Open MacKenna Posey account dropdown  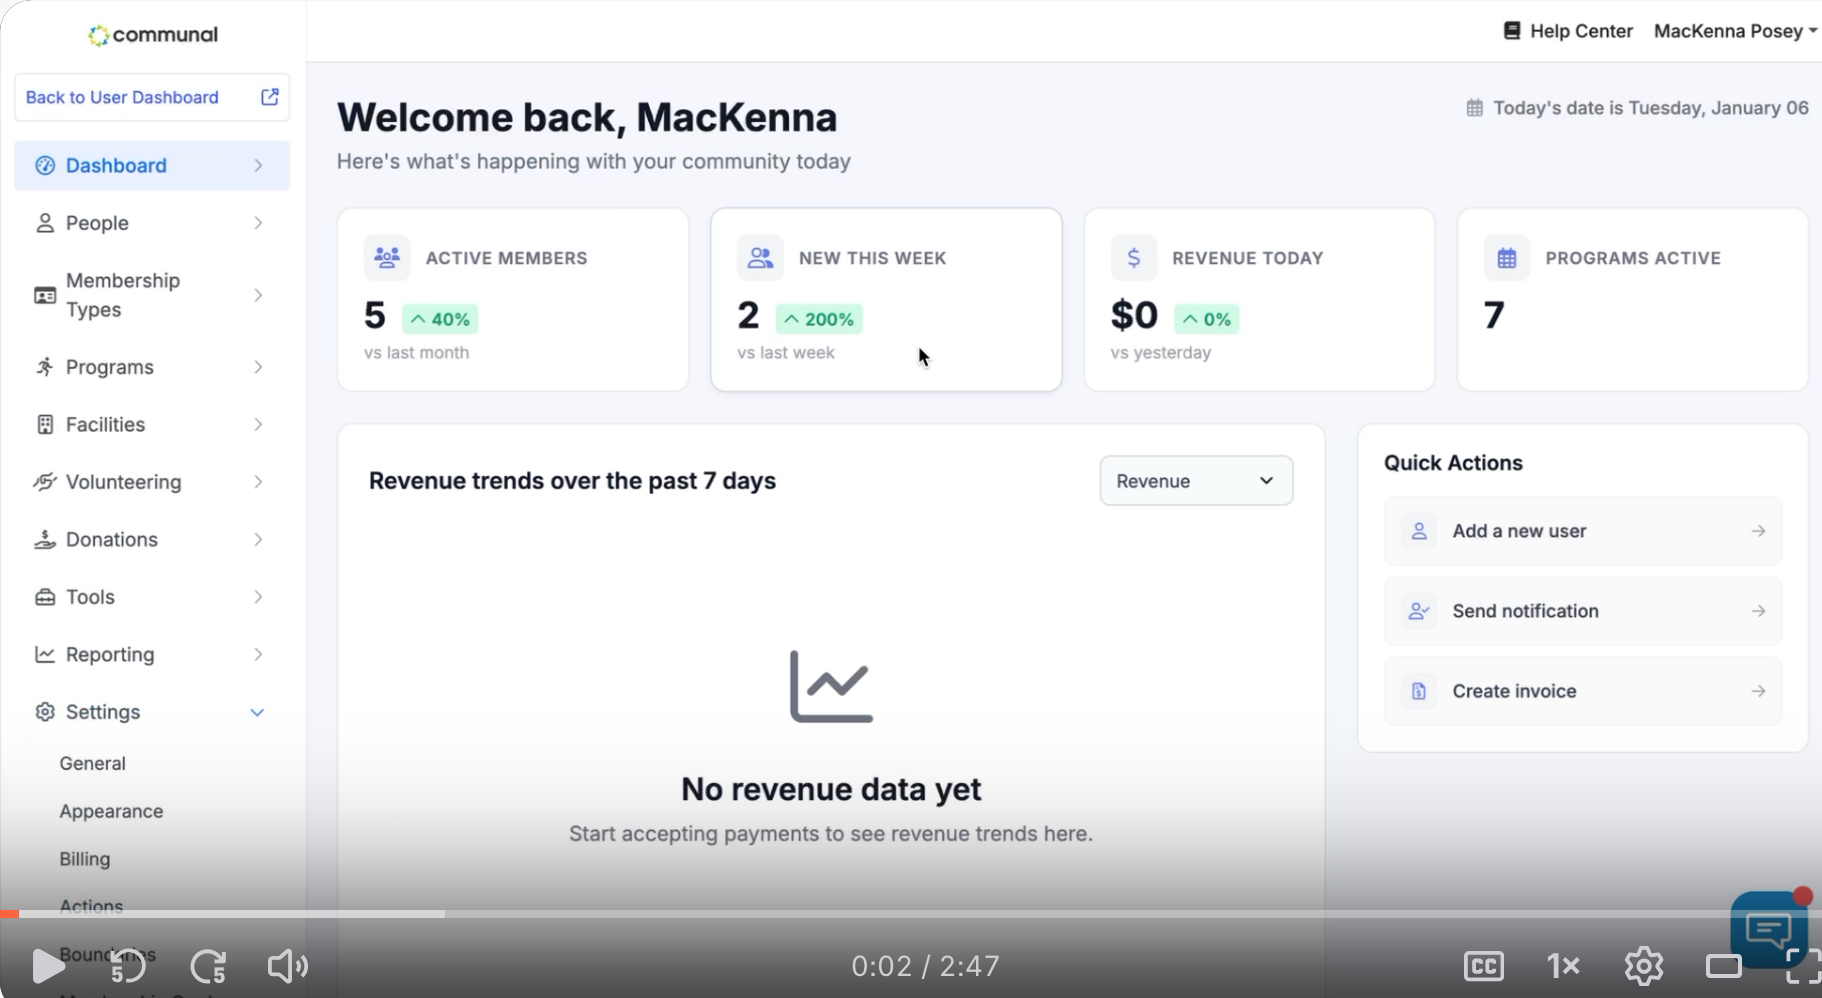tap(1735, 31)
